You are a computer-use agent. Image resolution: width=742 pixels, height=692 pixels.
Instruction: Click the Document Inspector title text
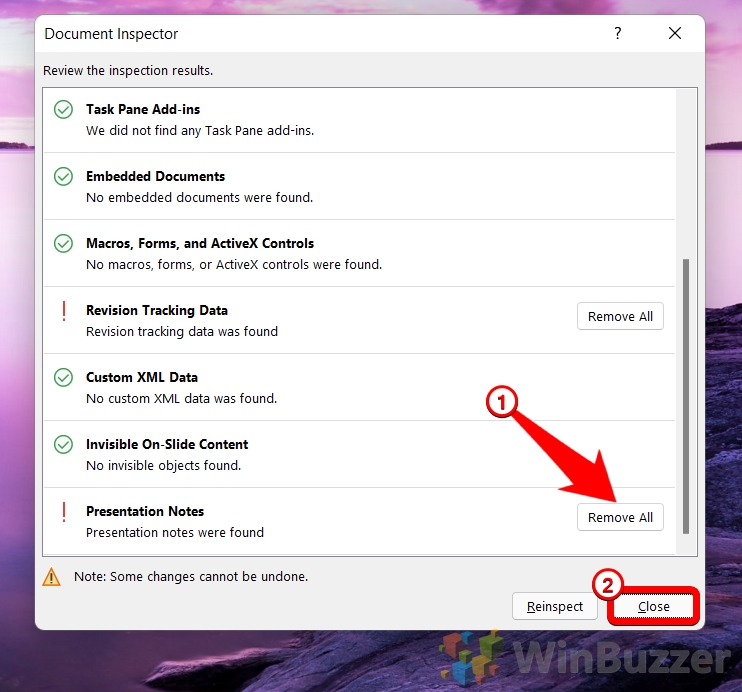tap(111, 34)
